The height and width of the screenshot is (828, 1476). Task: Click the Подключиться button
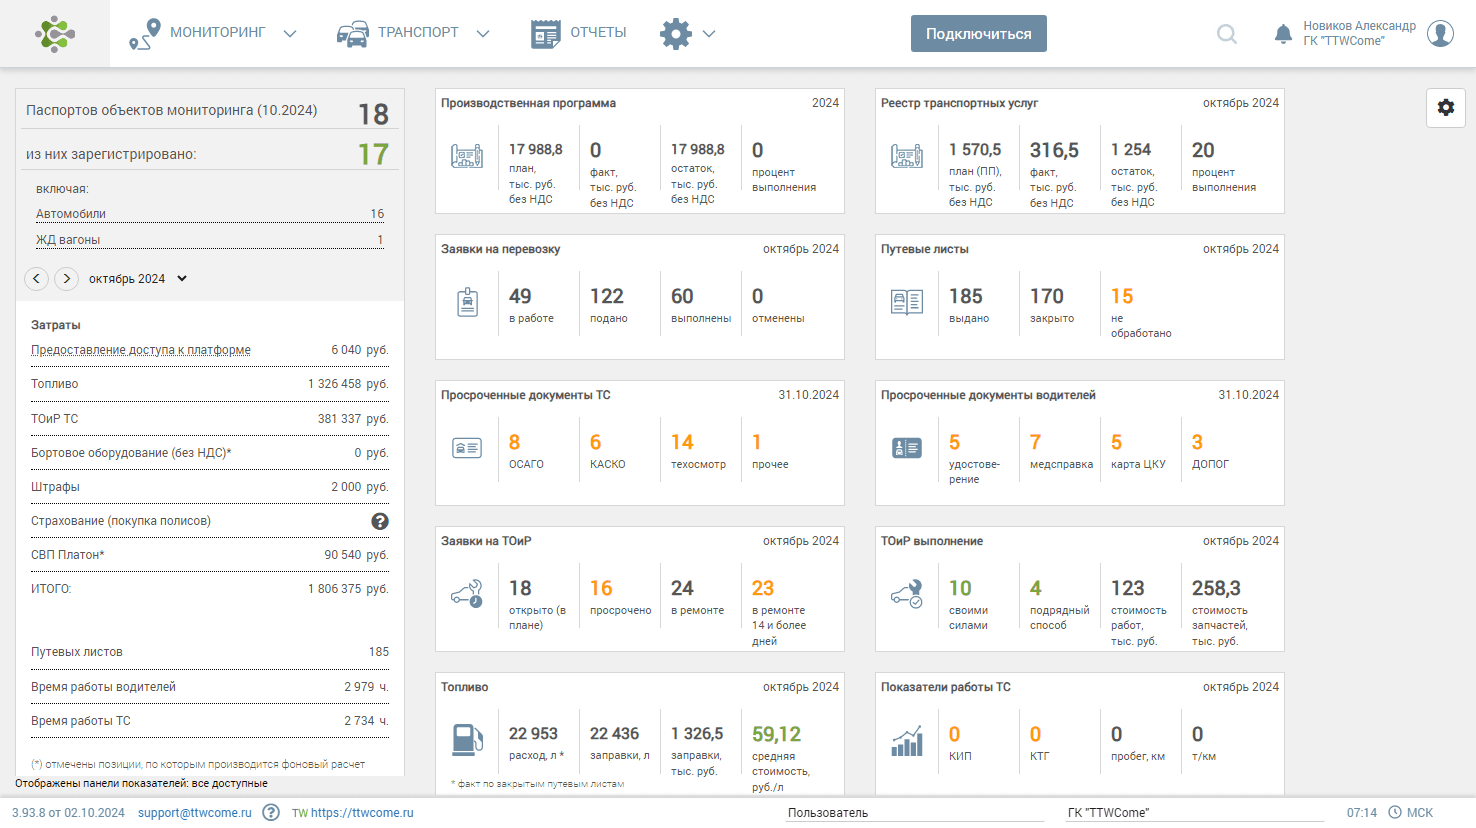(x=979, y=33)
